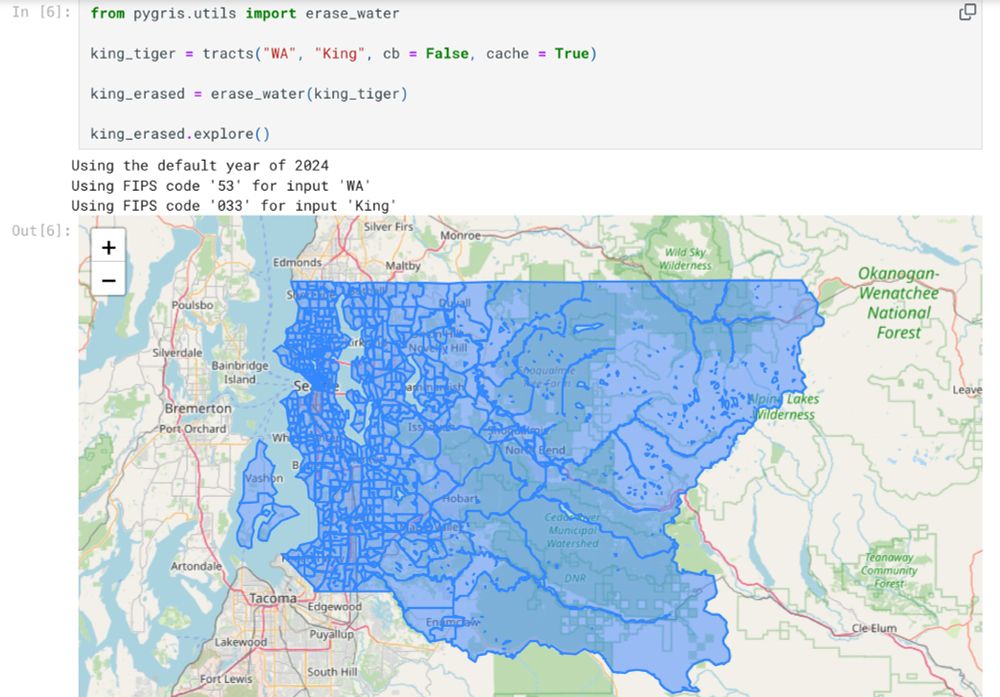Screen dimensions: 1000x697
Task: Click the South Hill map label
Action: tap(332, 671)
